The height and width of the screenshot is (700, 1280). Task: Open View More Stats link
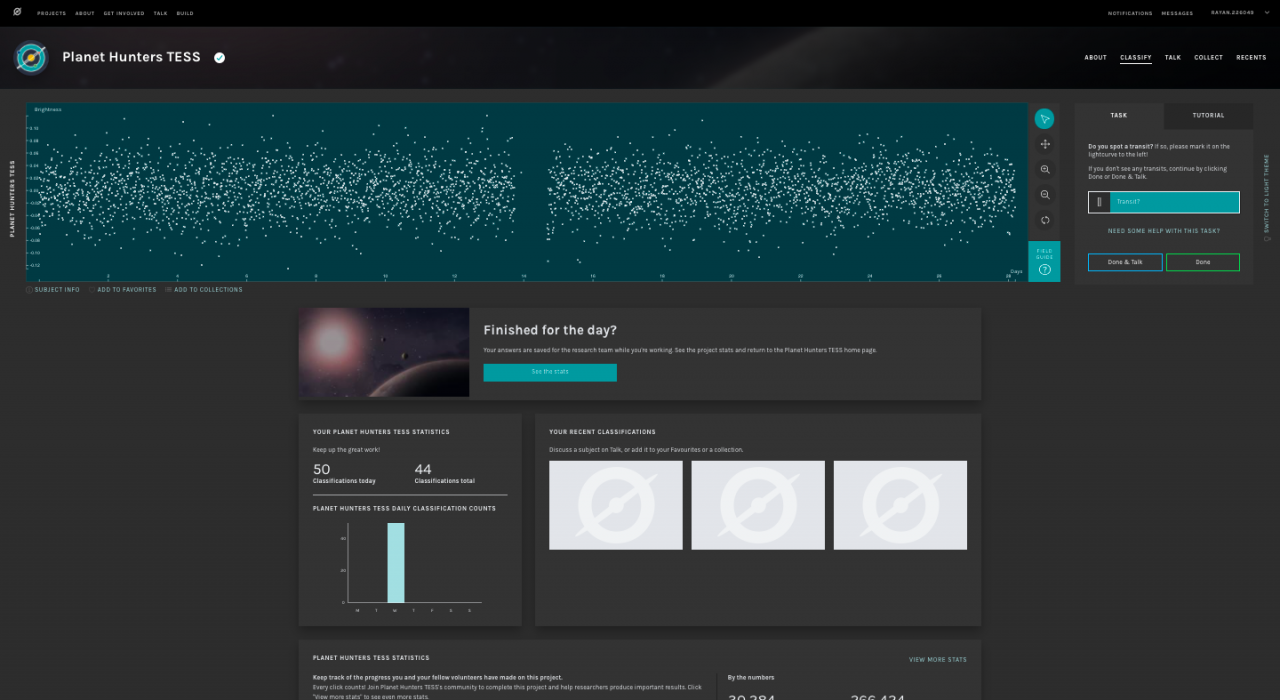(938, 660)
